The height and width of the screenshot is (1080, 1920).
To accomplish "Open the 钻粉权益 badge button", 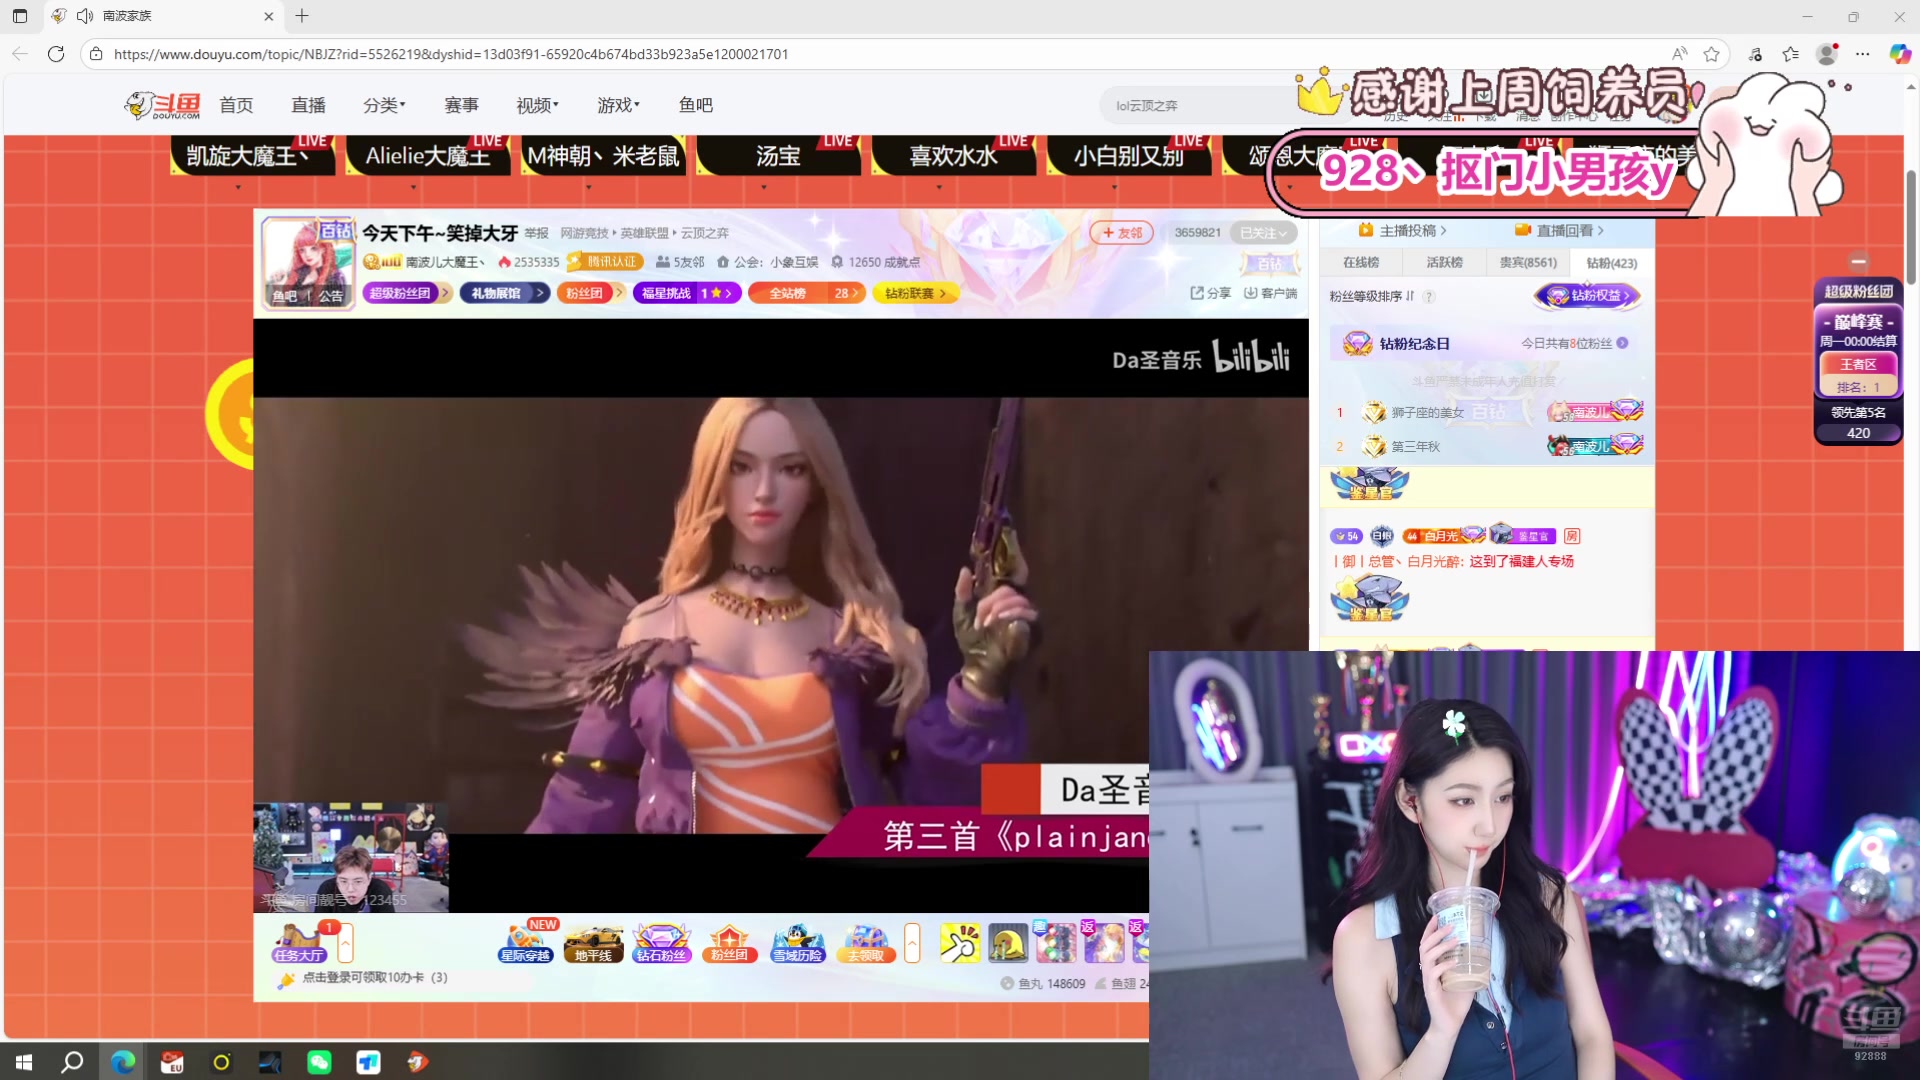I will (x=1588, y=296).
